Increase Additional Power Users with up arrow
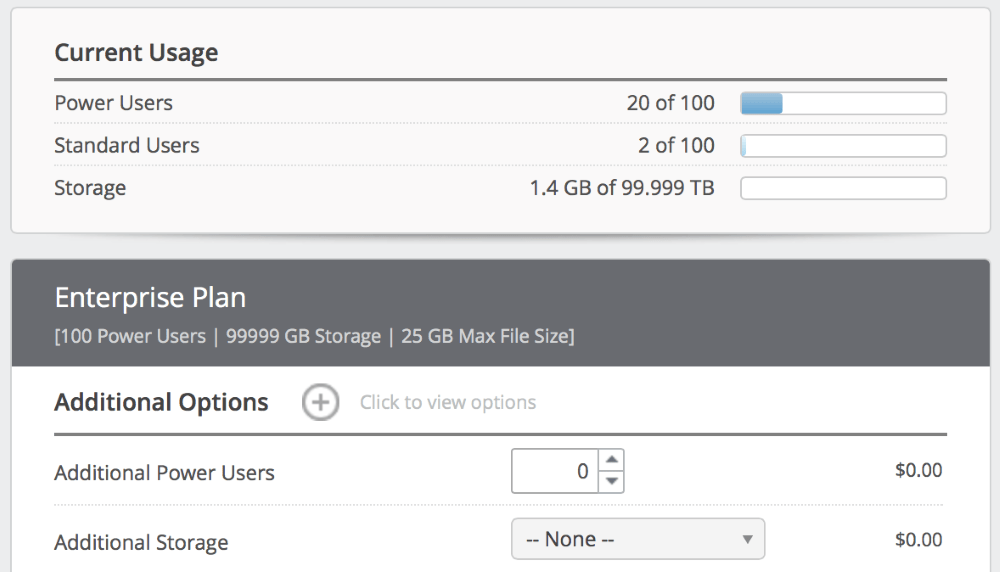This screenshot has height=572, width=1000. pos(613,460)
